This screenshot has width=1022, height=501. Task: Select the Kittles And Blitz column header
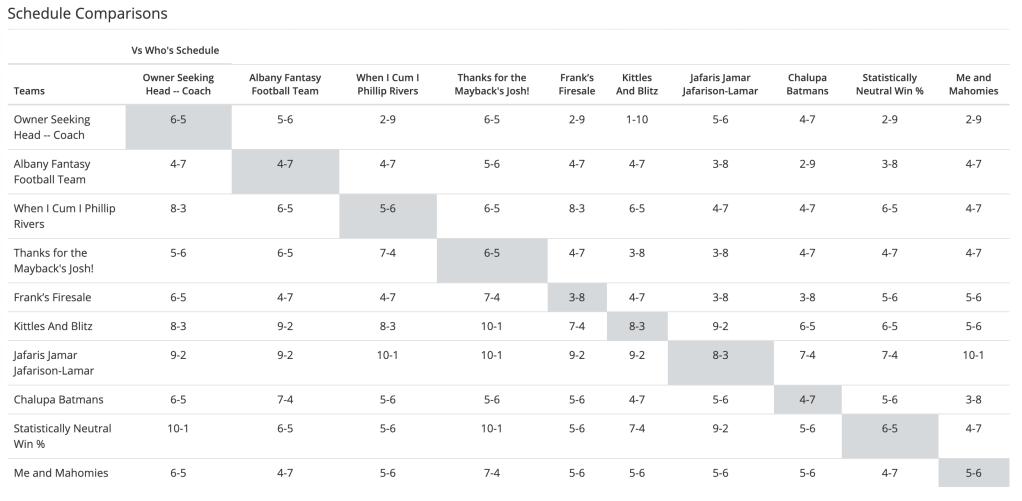click(637, 84)
